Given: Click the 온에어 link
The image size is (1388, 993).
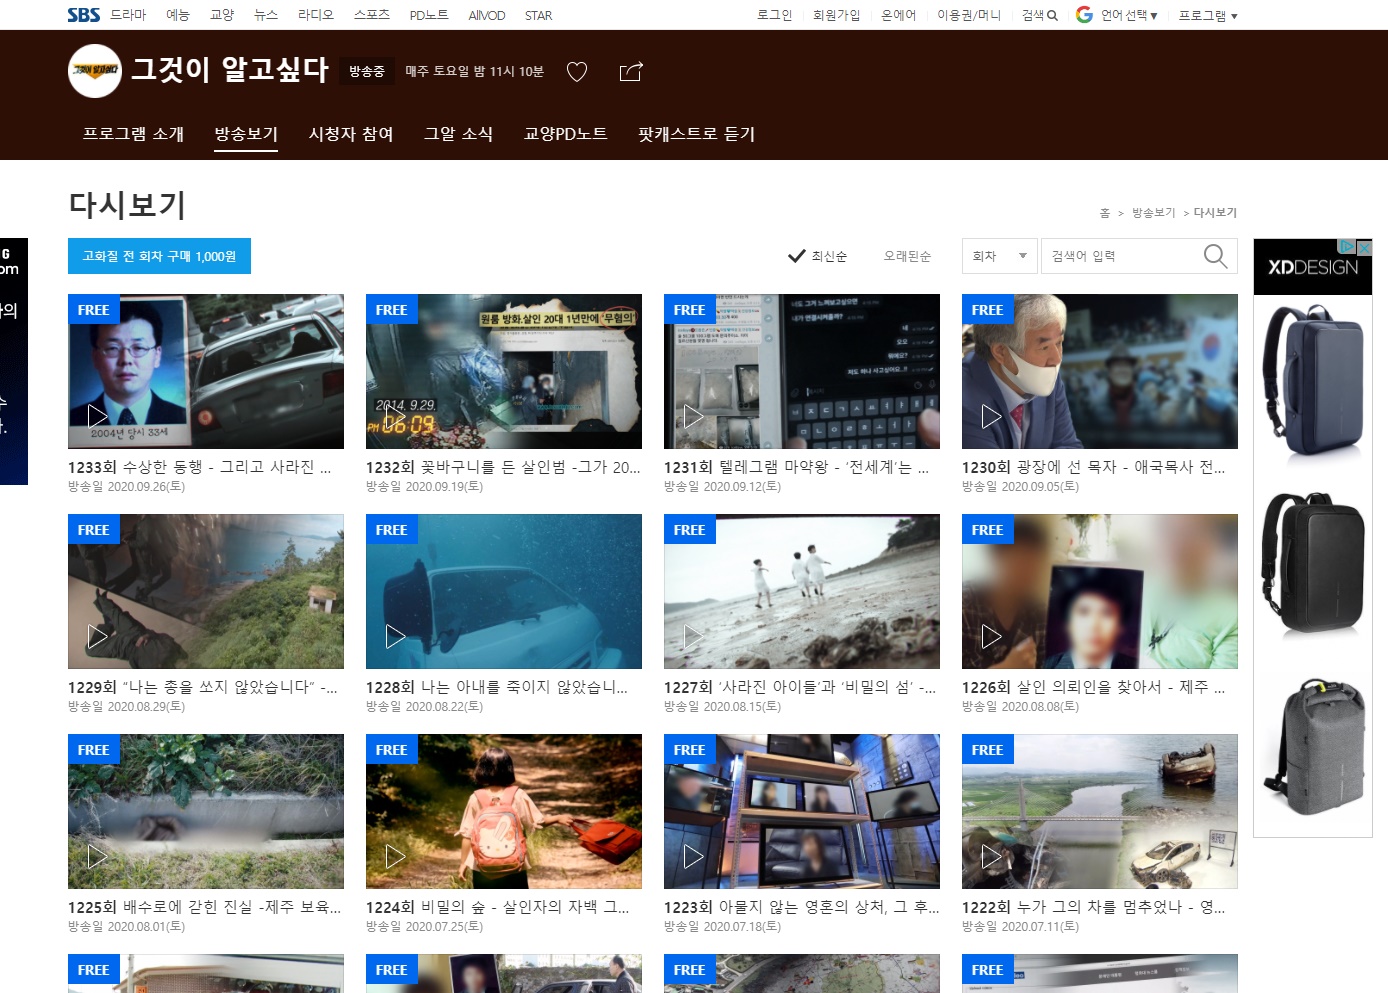Looking at the screenshot, I should 898,15.
